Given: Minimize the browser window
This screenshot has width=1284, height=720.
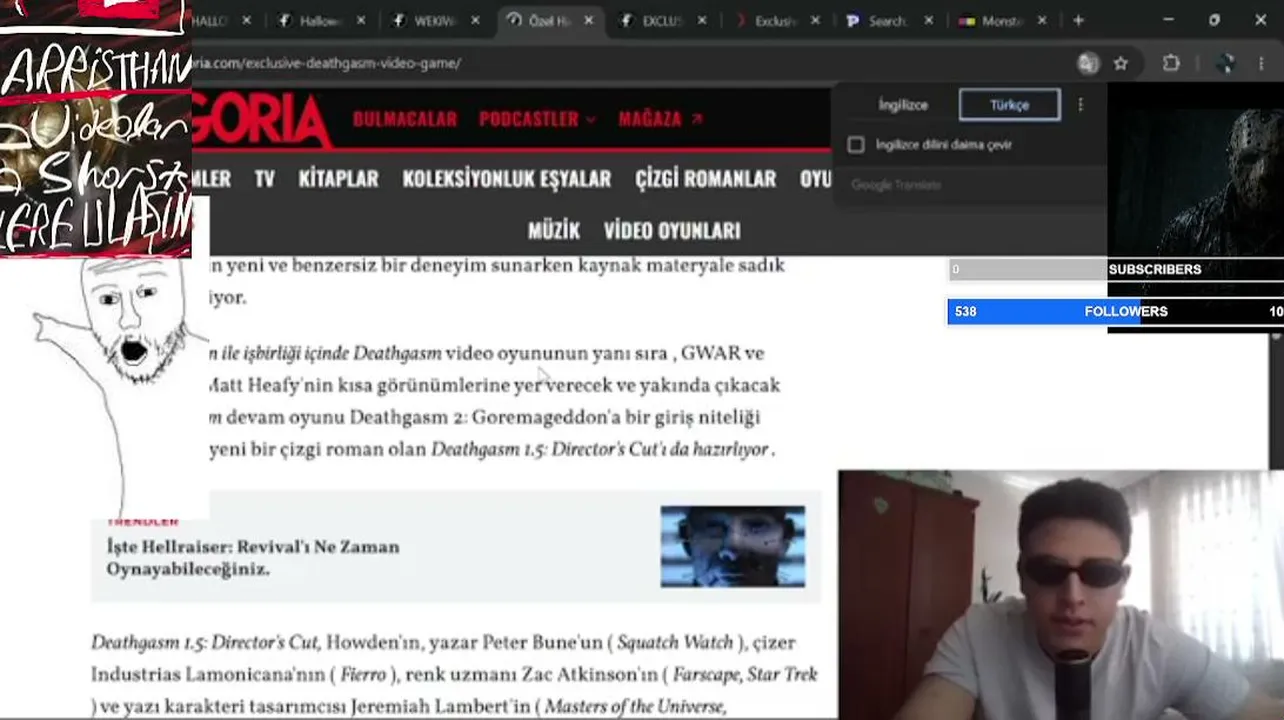Looking at the screenshot, I should pos(1170,20).
